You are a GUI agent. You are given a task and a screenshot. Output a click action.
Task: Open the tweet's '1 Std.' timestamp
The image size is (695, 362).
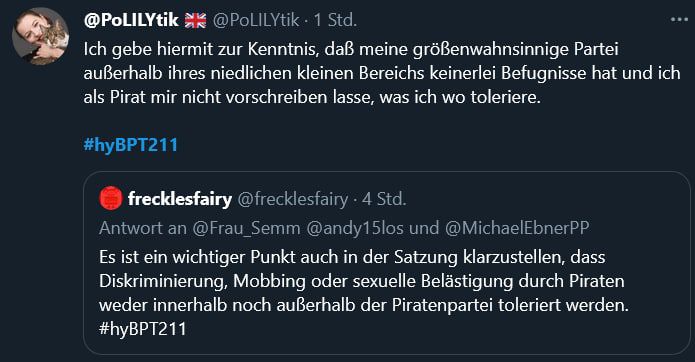(335, 20)
